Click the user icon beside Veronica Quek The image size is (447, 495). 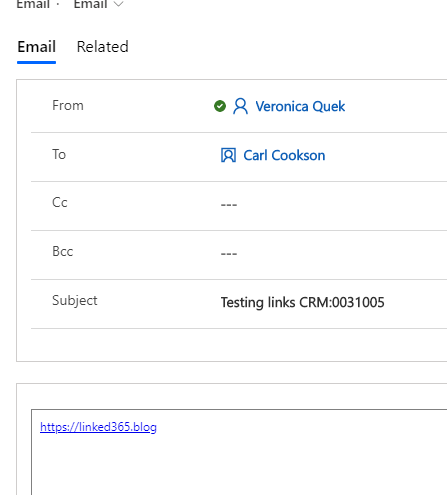240,106
